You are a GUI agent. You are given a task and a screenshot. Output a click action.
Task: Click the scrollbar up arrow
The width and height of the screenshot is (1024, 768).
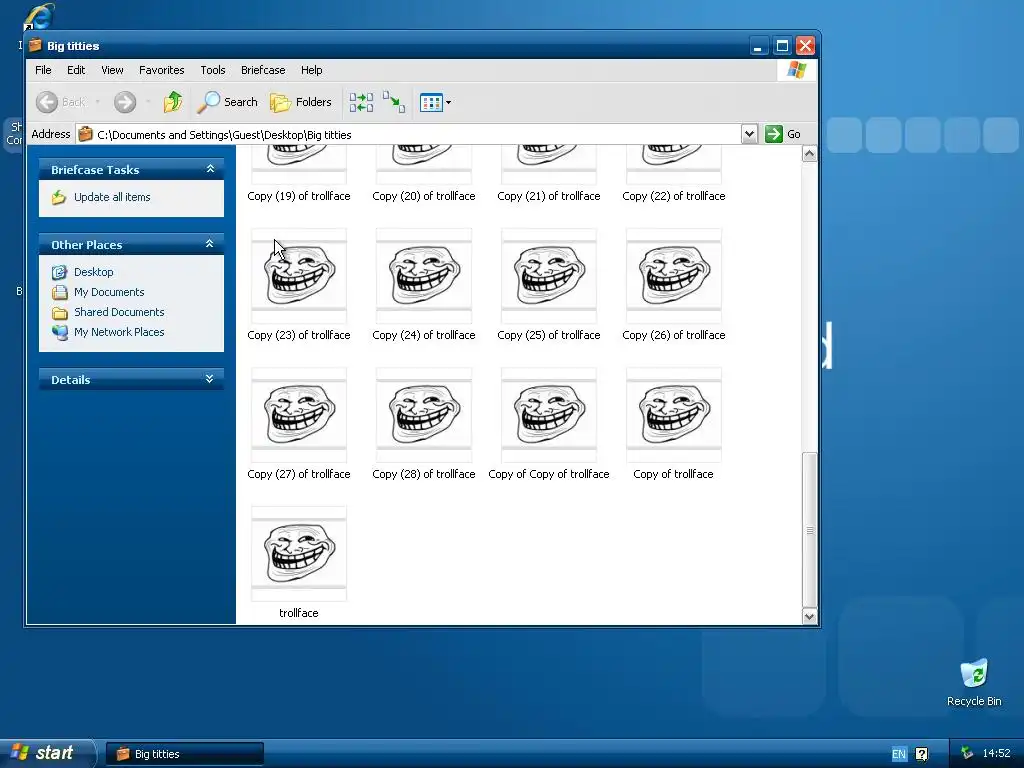coord(809,153)
